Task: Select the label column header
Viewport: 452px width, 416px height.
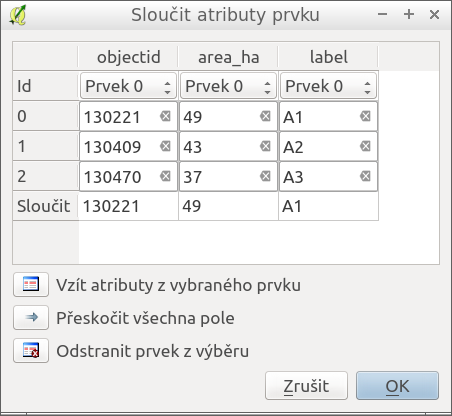Action: pos(328,57)
